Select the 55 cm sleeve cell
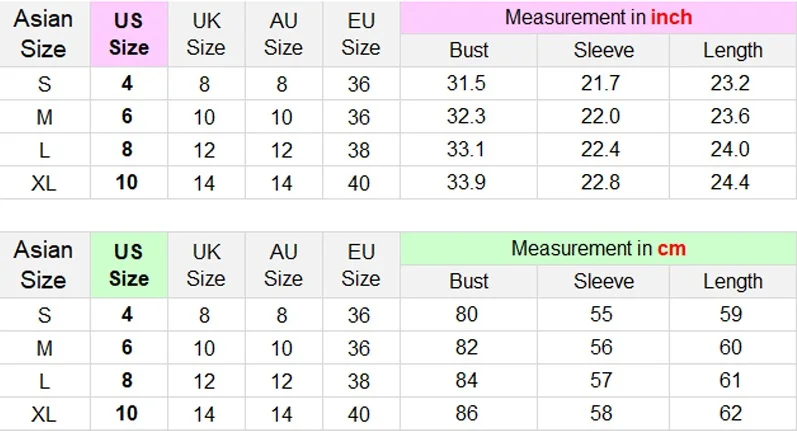This screenshot has width=797, height=431. [600, 315]
